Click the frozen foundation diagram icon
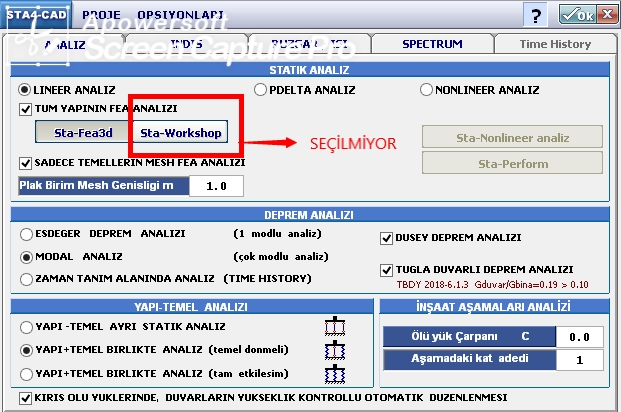 click(332, 351)
